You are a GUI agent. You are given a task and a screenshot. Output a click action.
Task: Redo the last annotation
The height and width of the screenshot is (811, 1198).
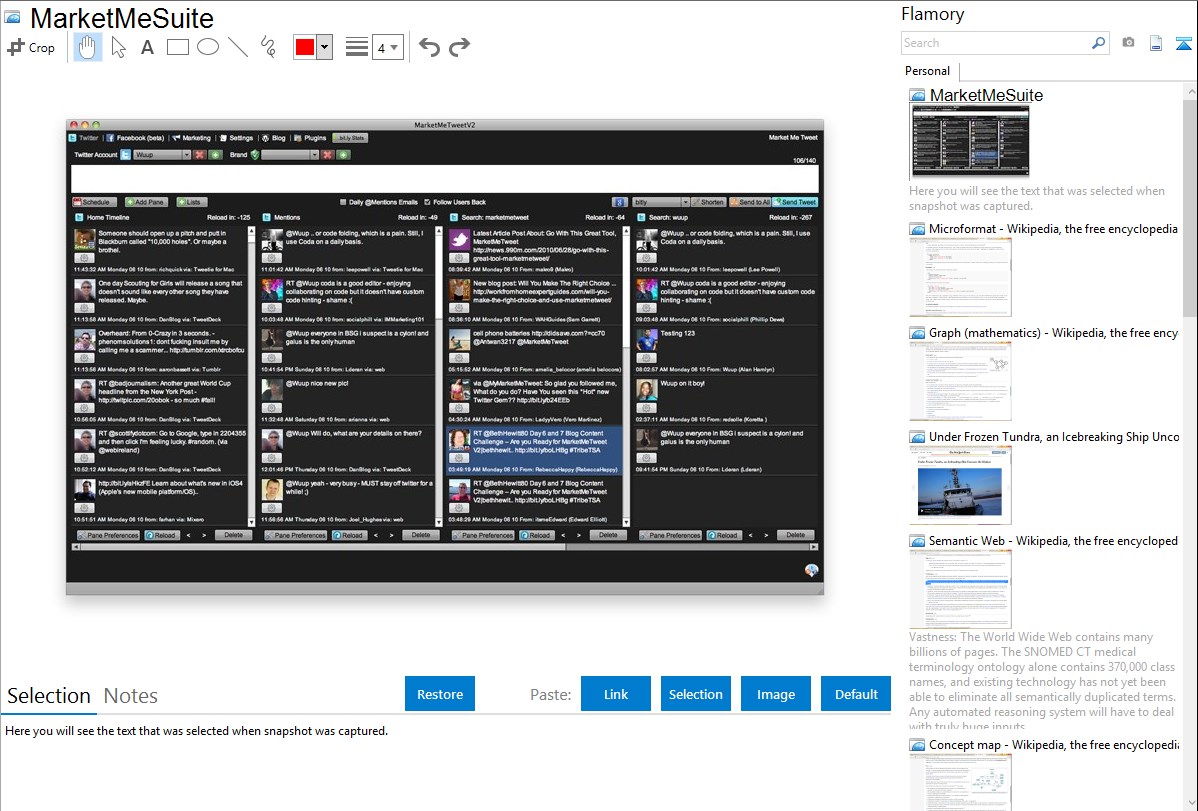pyautogui.click(x=459, y=47)
